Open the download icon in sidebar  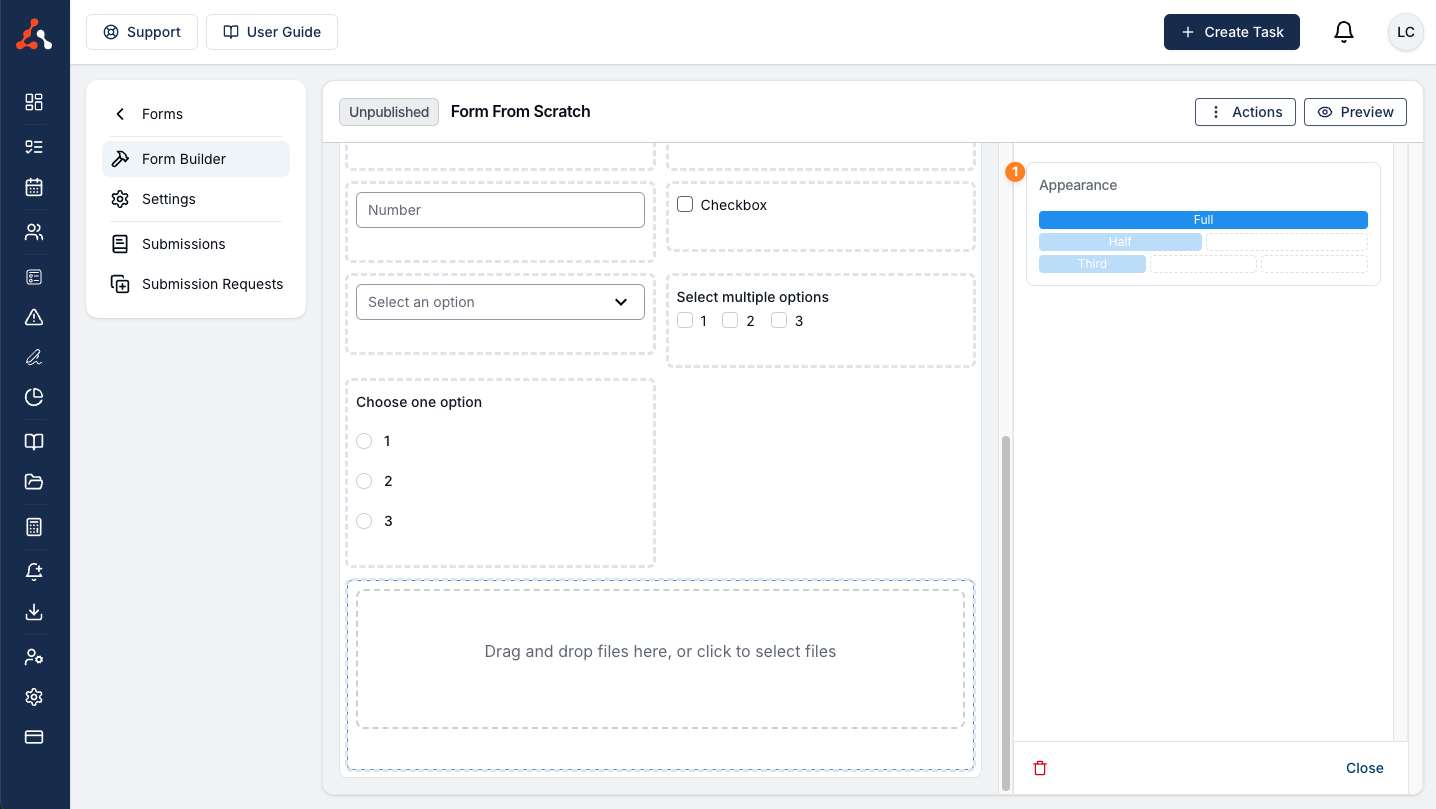pos(34,612)
